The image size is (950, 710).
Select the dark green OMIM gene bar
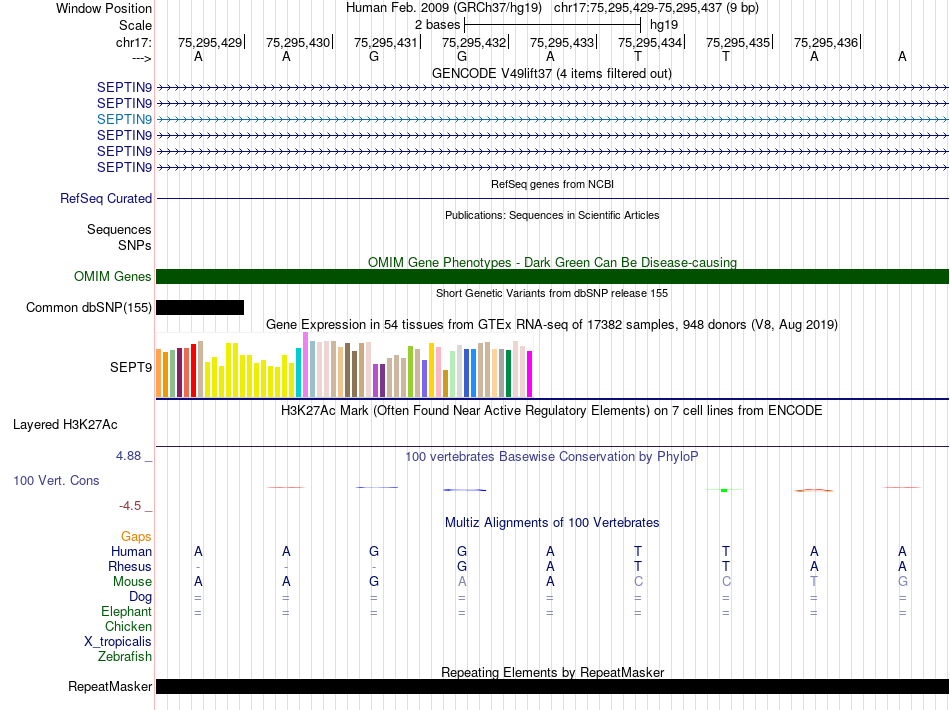pos(552,277)
